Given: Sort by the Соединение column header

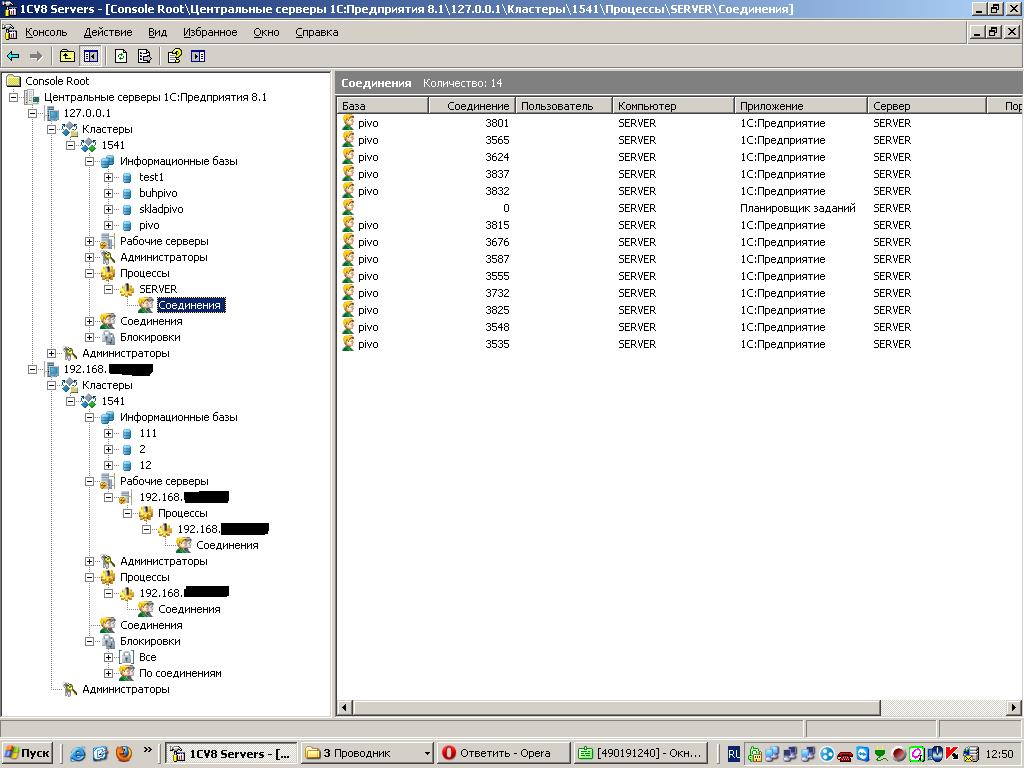Looking at the screenshot, I should point(472,105).
